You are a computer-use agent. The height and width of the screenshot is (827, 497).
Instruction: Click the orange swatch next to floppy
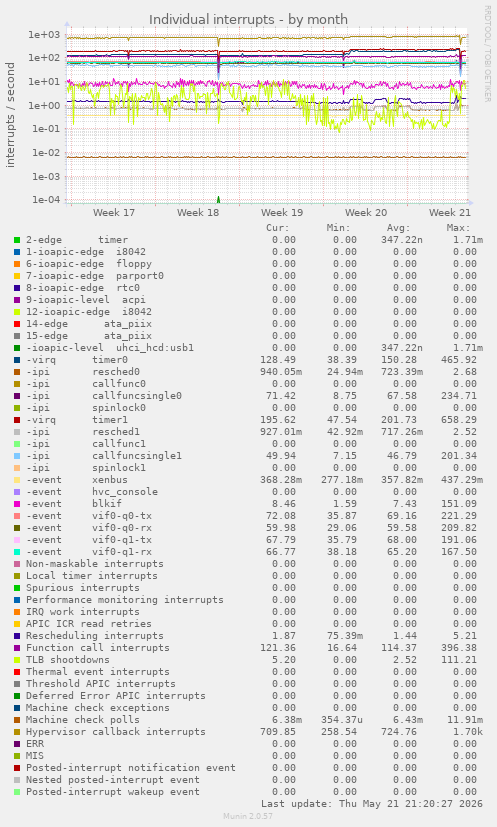coord(17,264)
